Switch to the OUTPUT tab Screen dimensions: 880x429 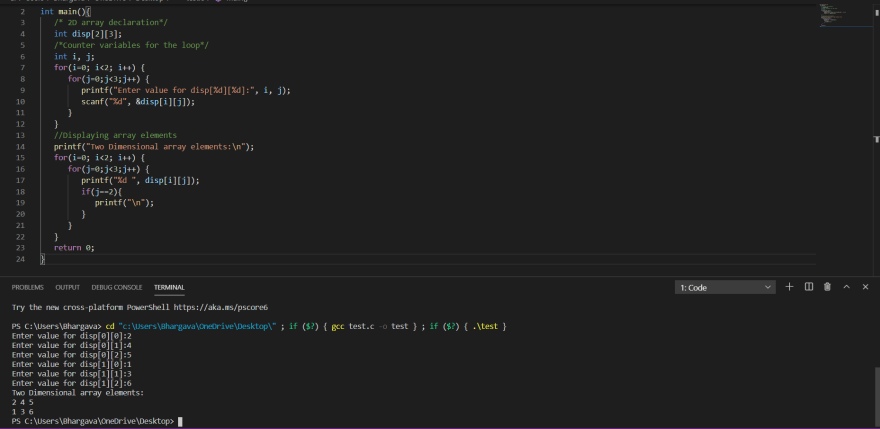click(x=67, y=287)
